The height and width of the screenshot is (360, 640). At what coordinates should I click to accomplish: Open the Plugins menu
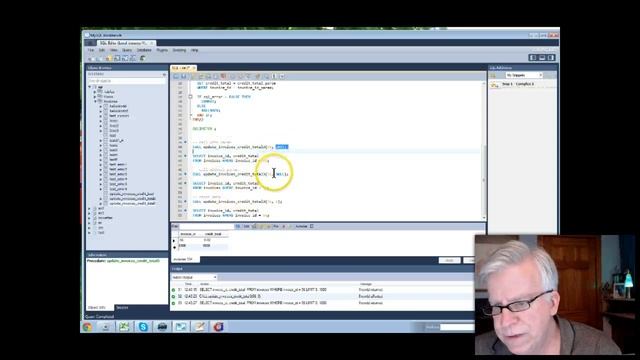(x=162, y=50)
